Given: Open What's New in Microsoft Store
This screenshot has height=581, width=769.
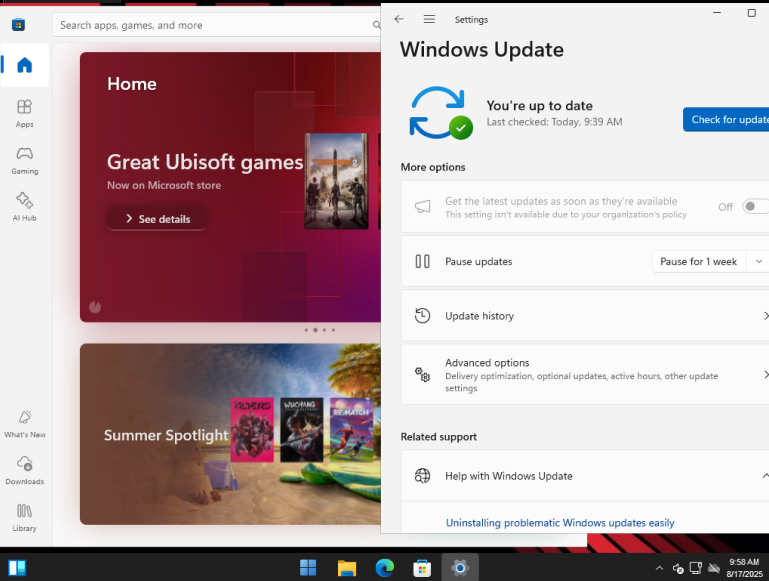Looking at the screenshot, I should [25, 424].
